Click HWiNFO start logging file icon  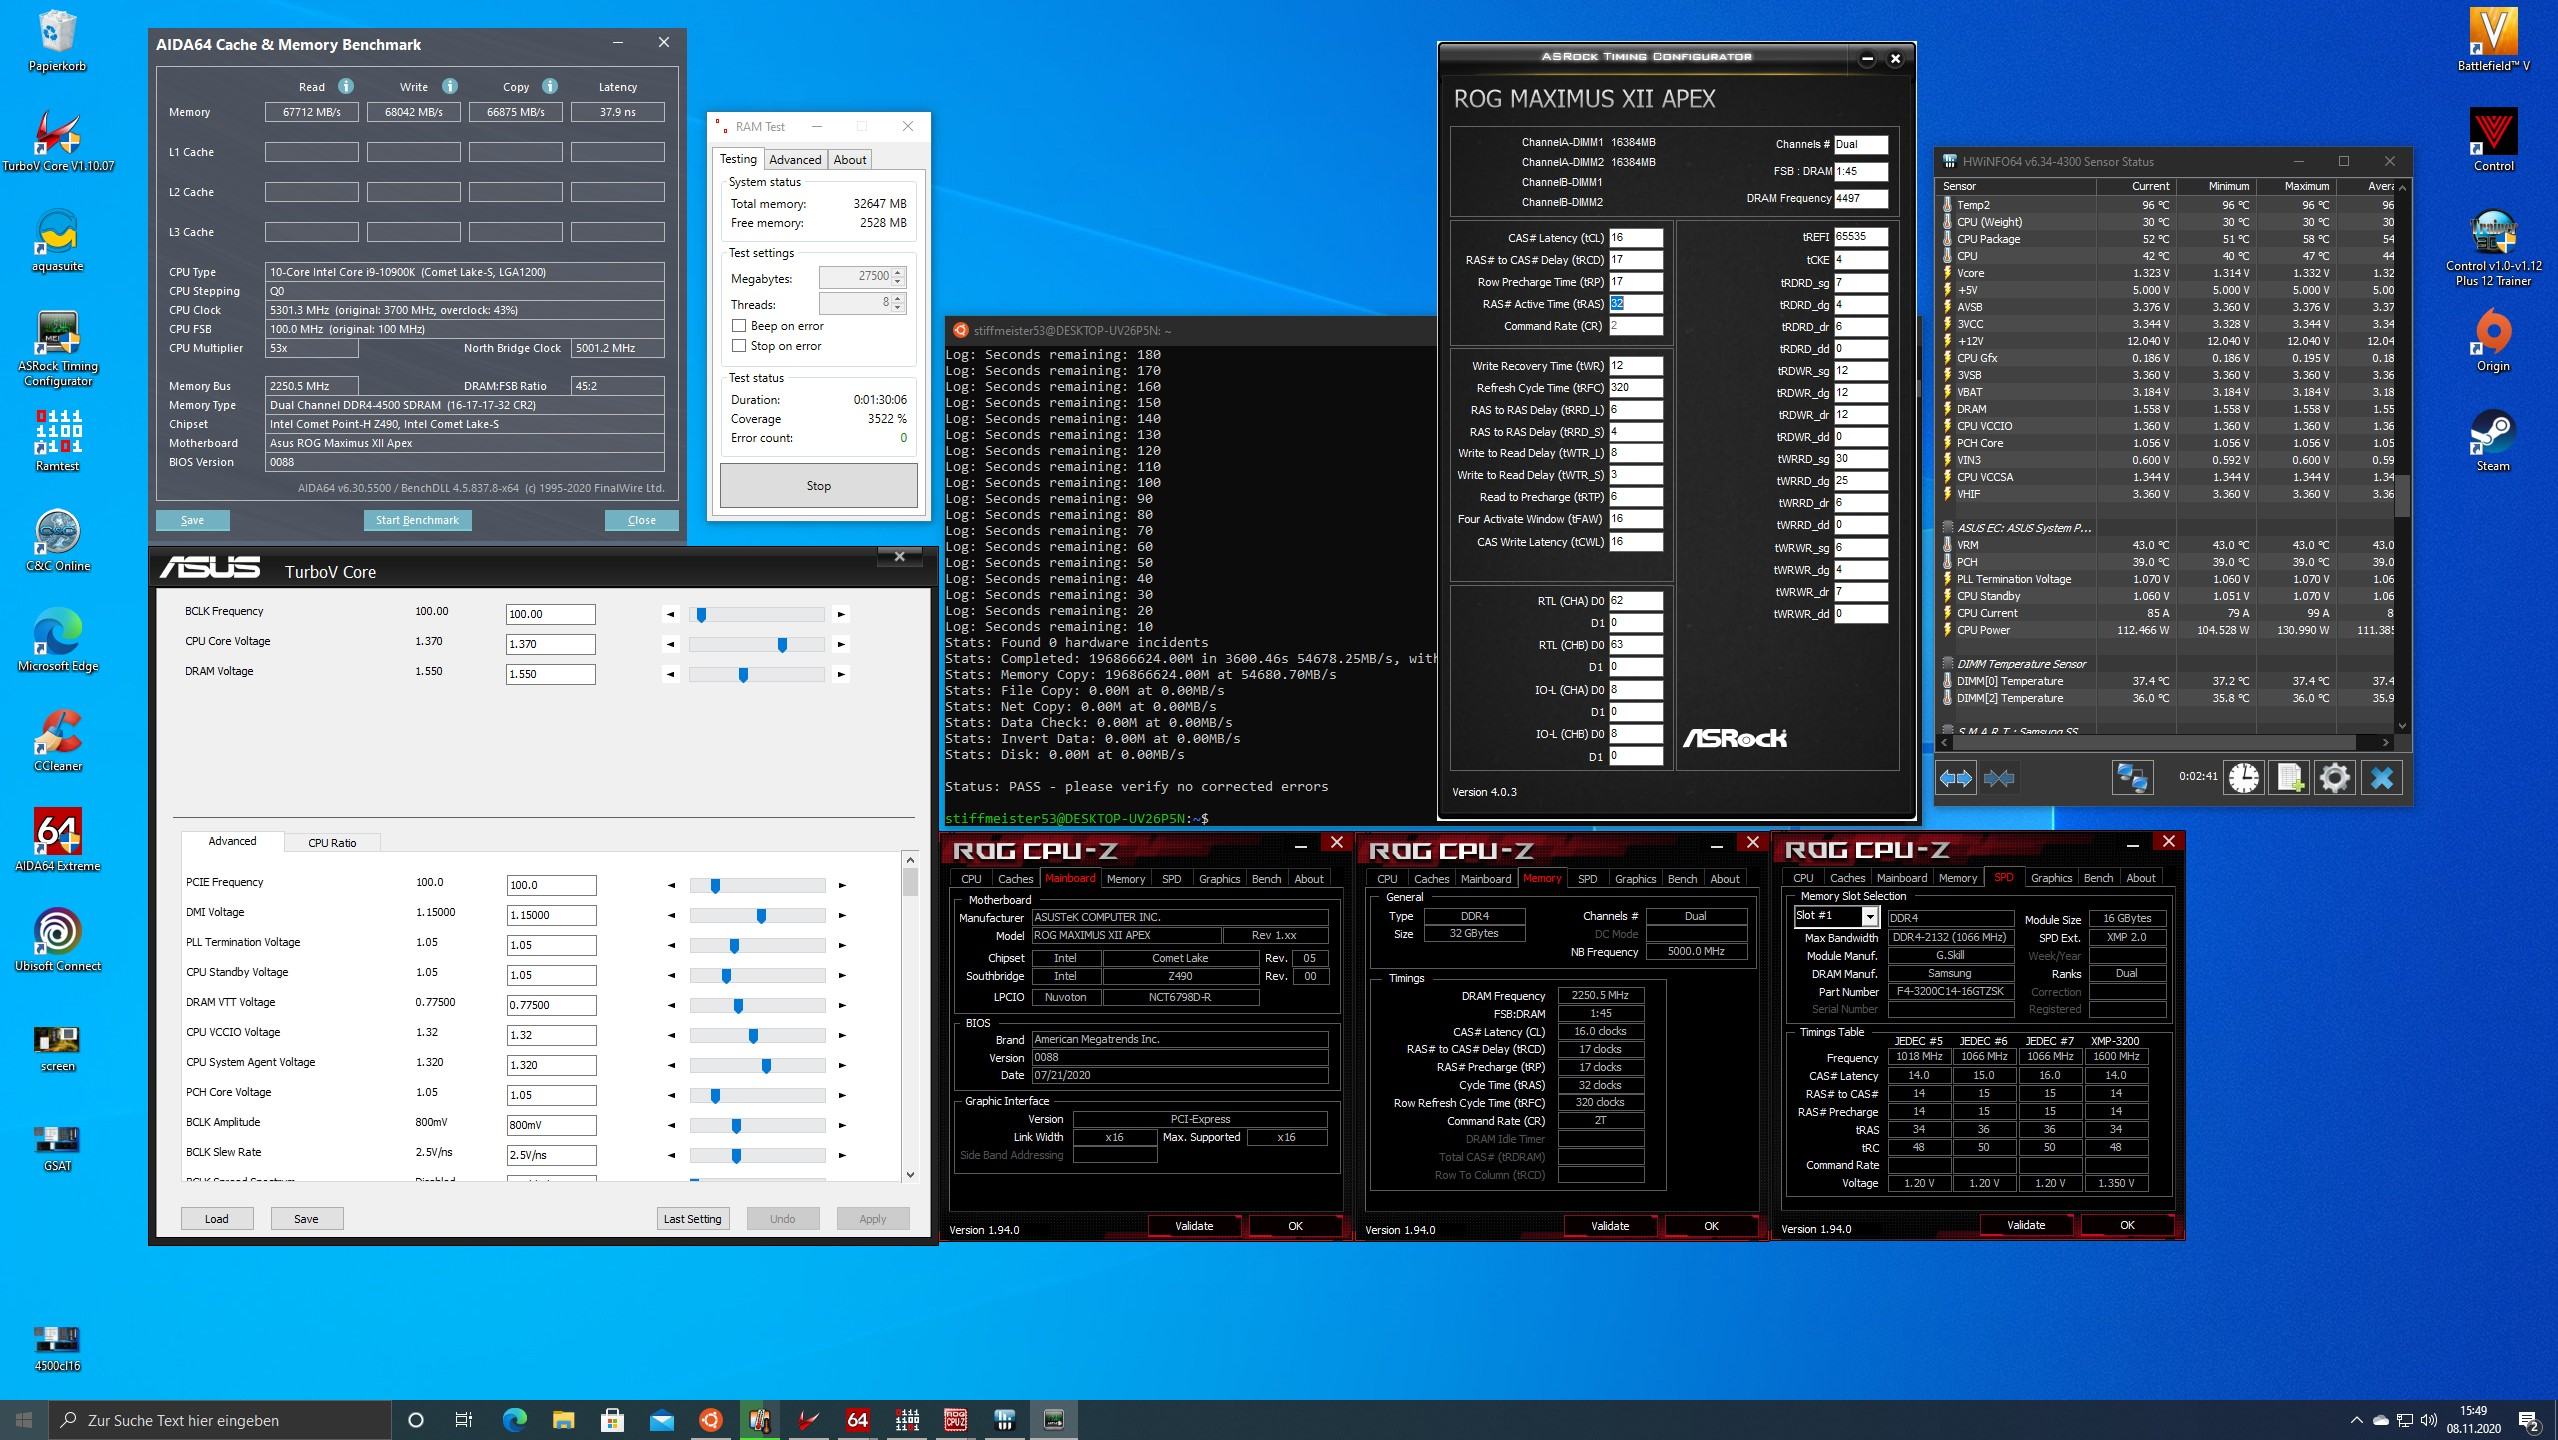tap(2289, 778)
